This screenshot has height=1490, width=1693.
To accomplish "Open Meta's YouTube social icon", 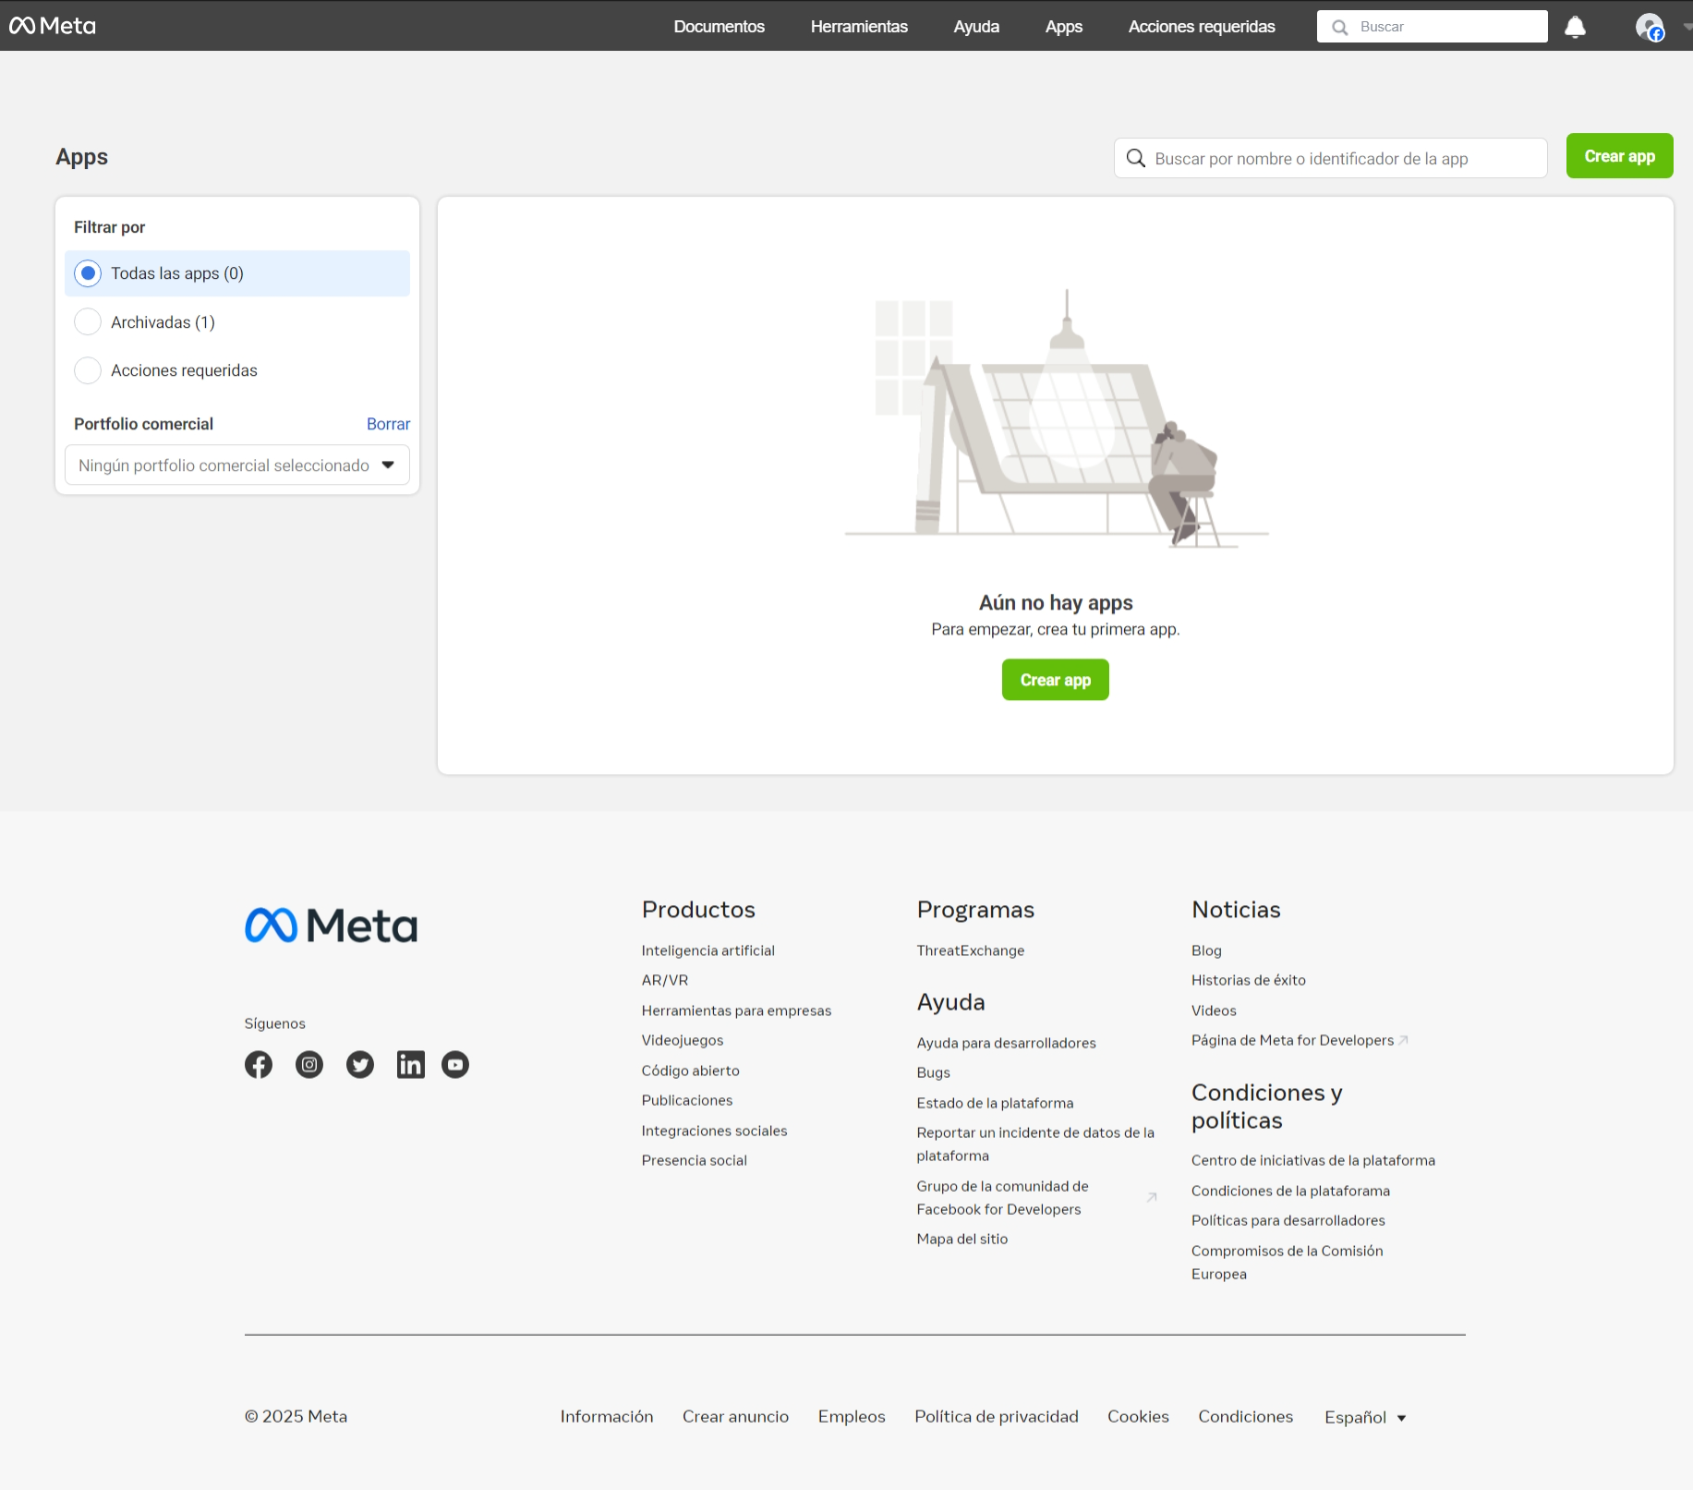I will tap(455, 1065).
